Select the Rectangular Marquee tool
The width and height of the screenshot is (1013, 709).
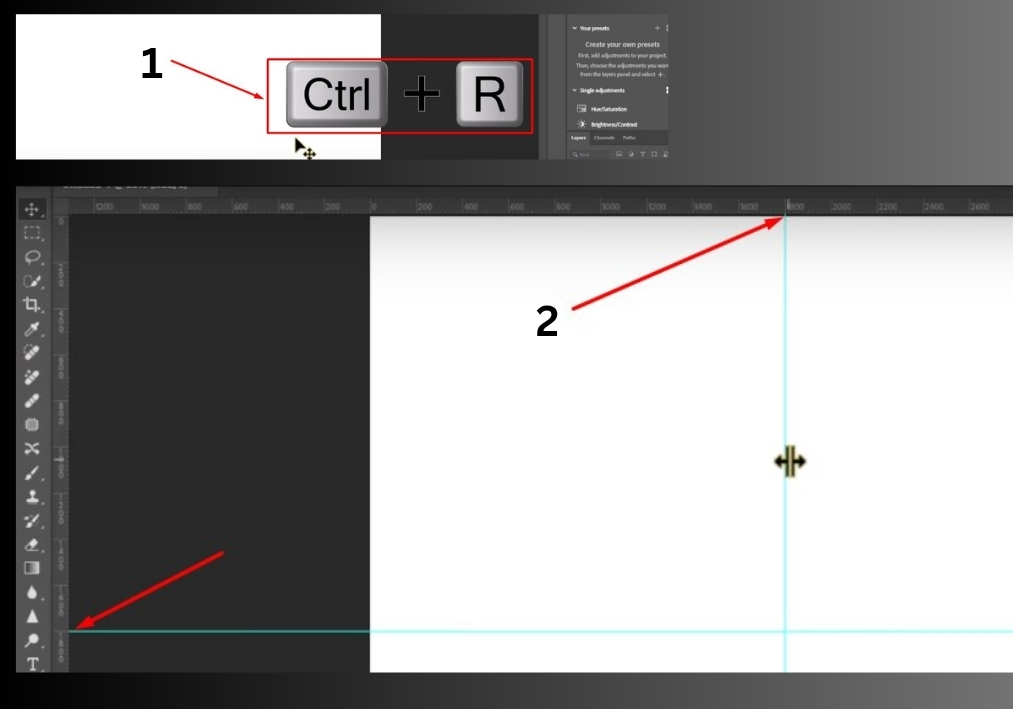(32, 233)
